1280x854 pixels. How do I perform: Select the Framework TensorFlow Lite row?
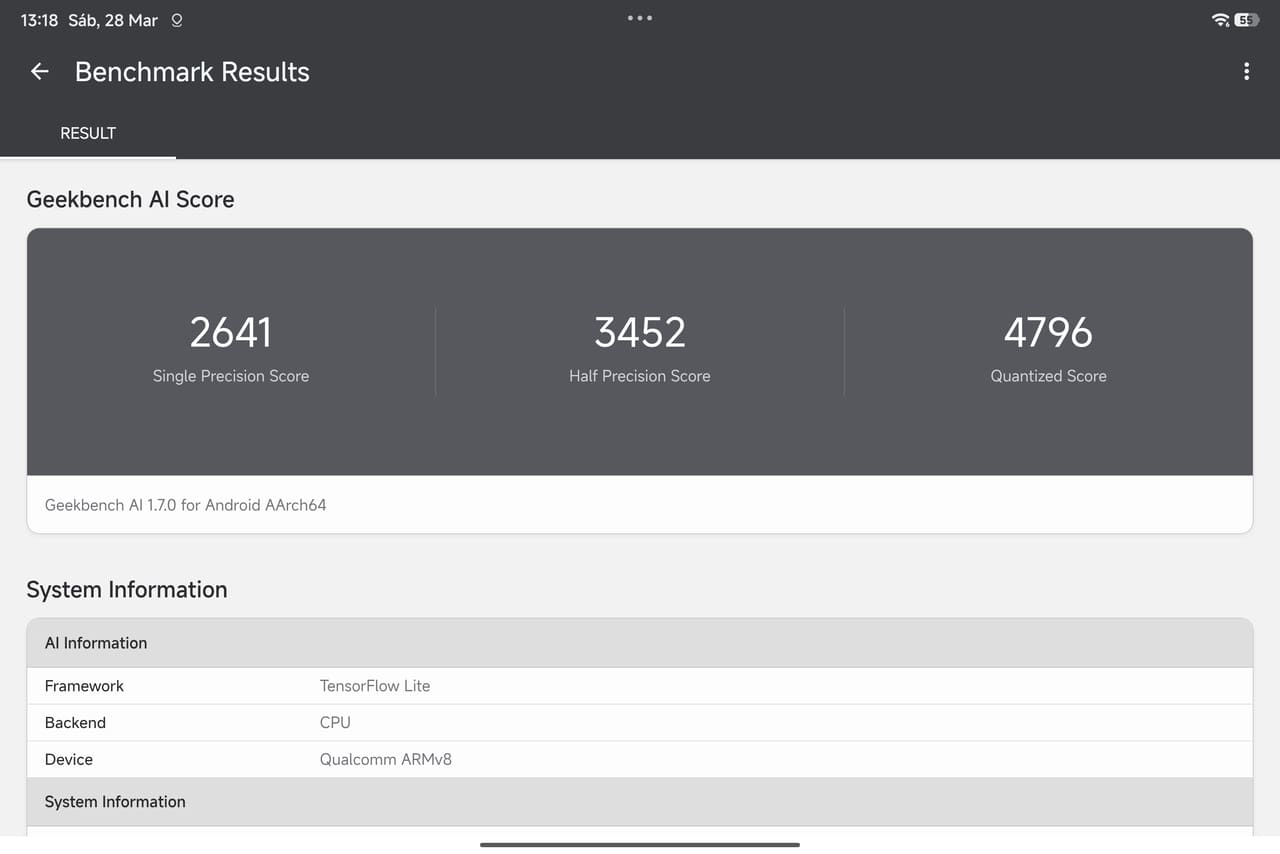(x=640, y=686)
